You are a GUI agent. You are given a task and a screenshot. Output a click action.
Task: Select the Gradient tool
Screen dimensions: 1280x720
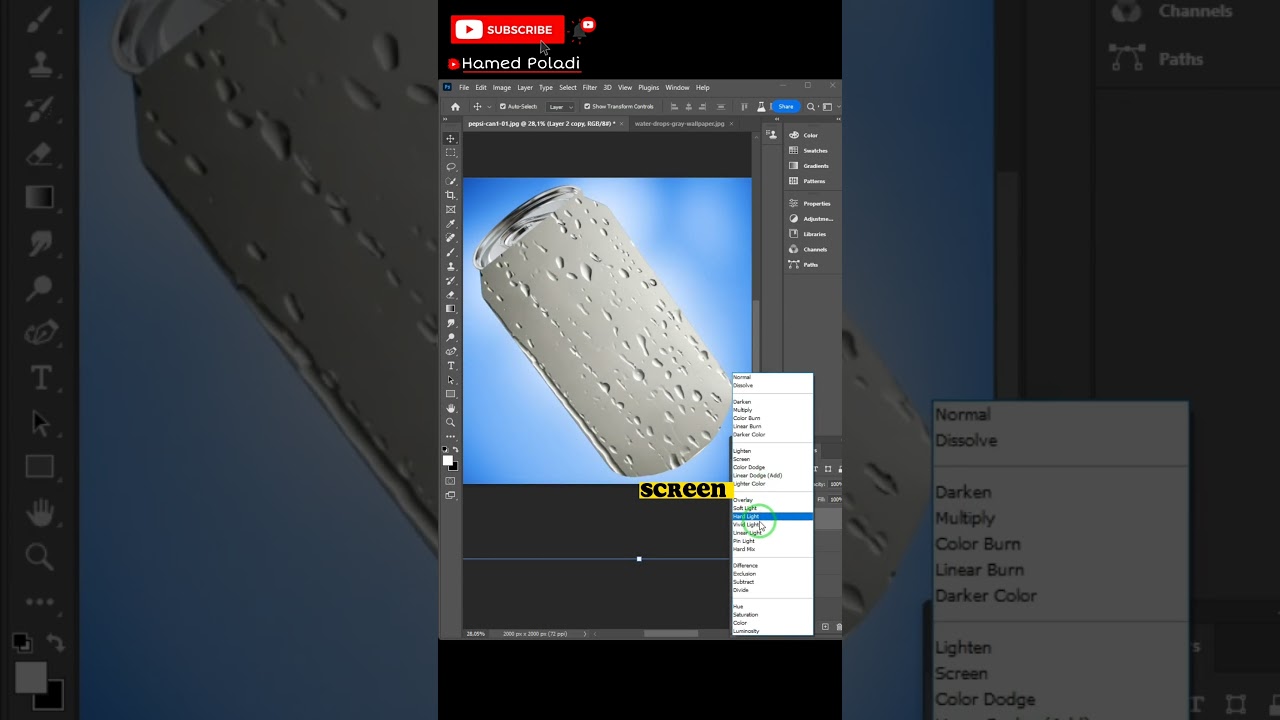(451, 309)
